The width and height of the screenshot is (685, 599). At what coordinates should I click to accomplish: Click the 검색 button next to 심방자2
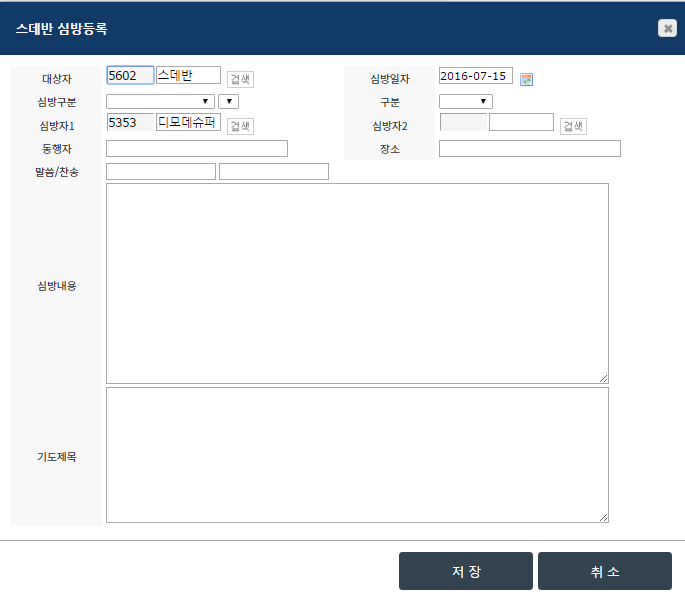(573, 126)
